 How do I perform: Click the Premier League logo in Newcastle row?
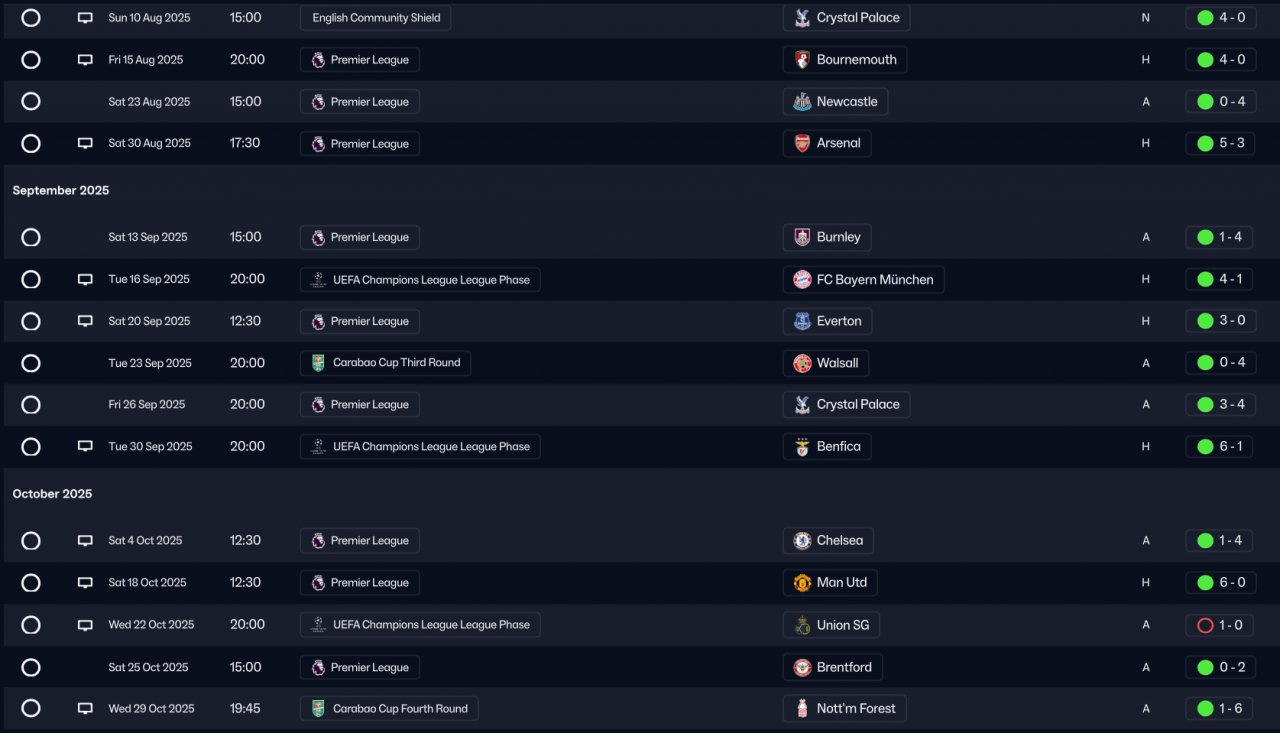318,102
